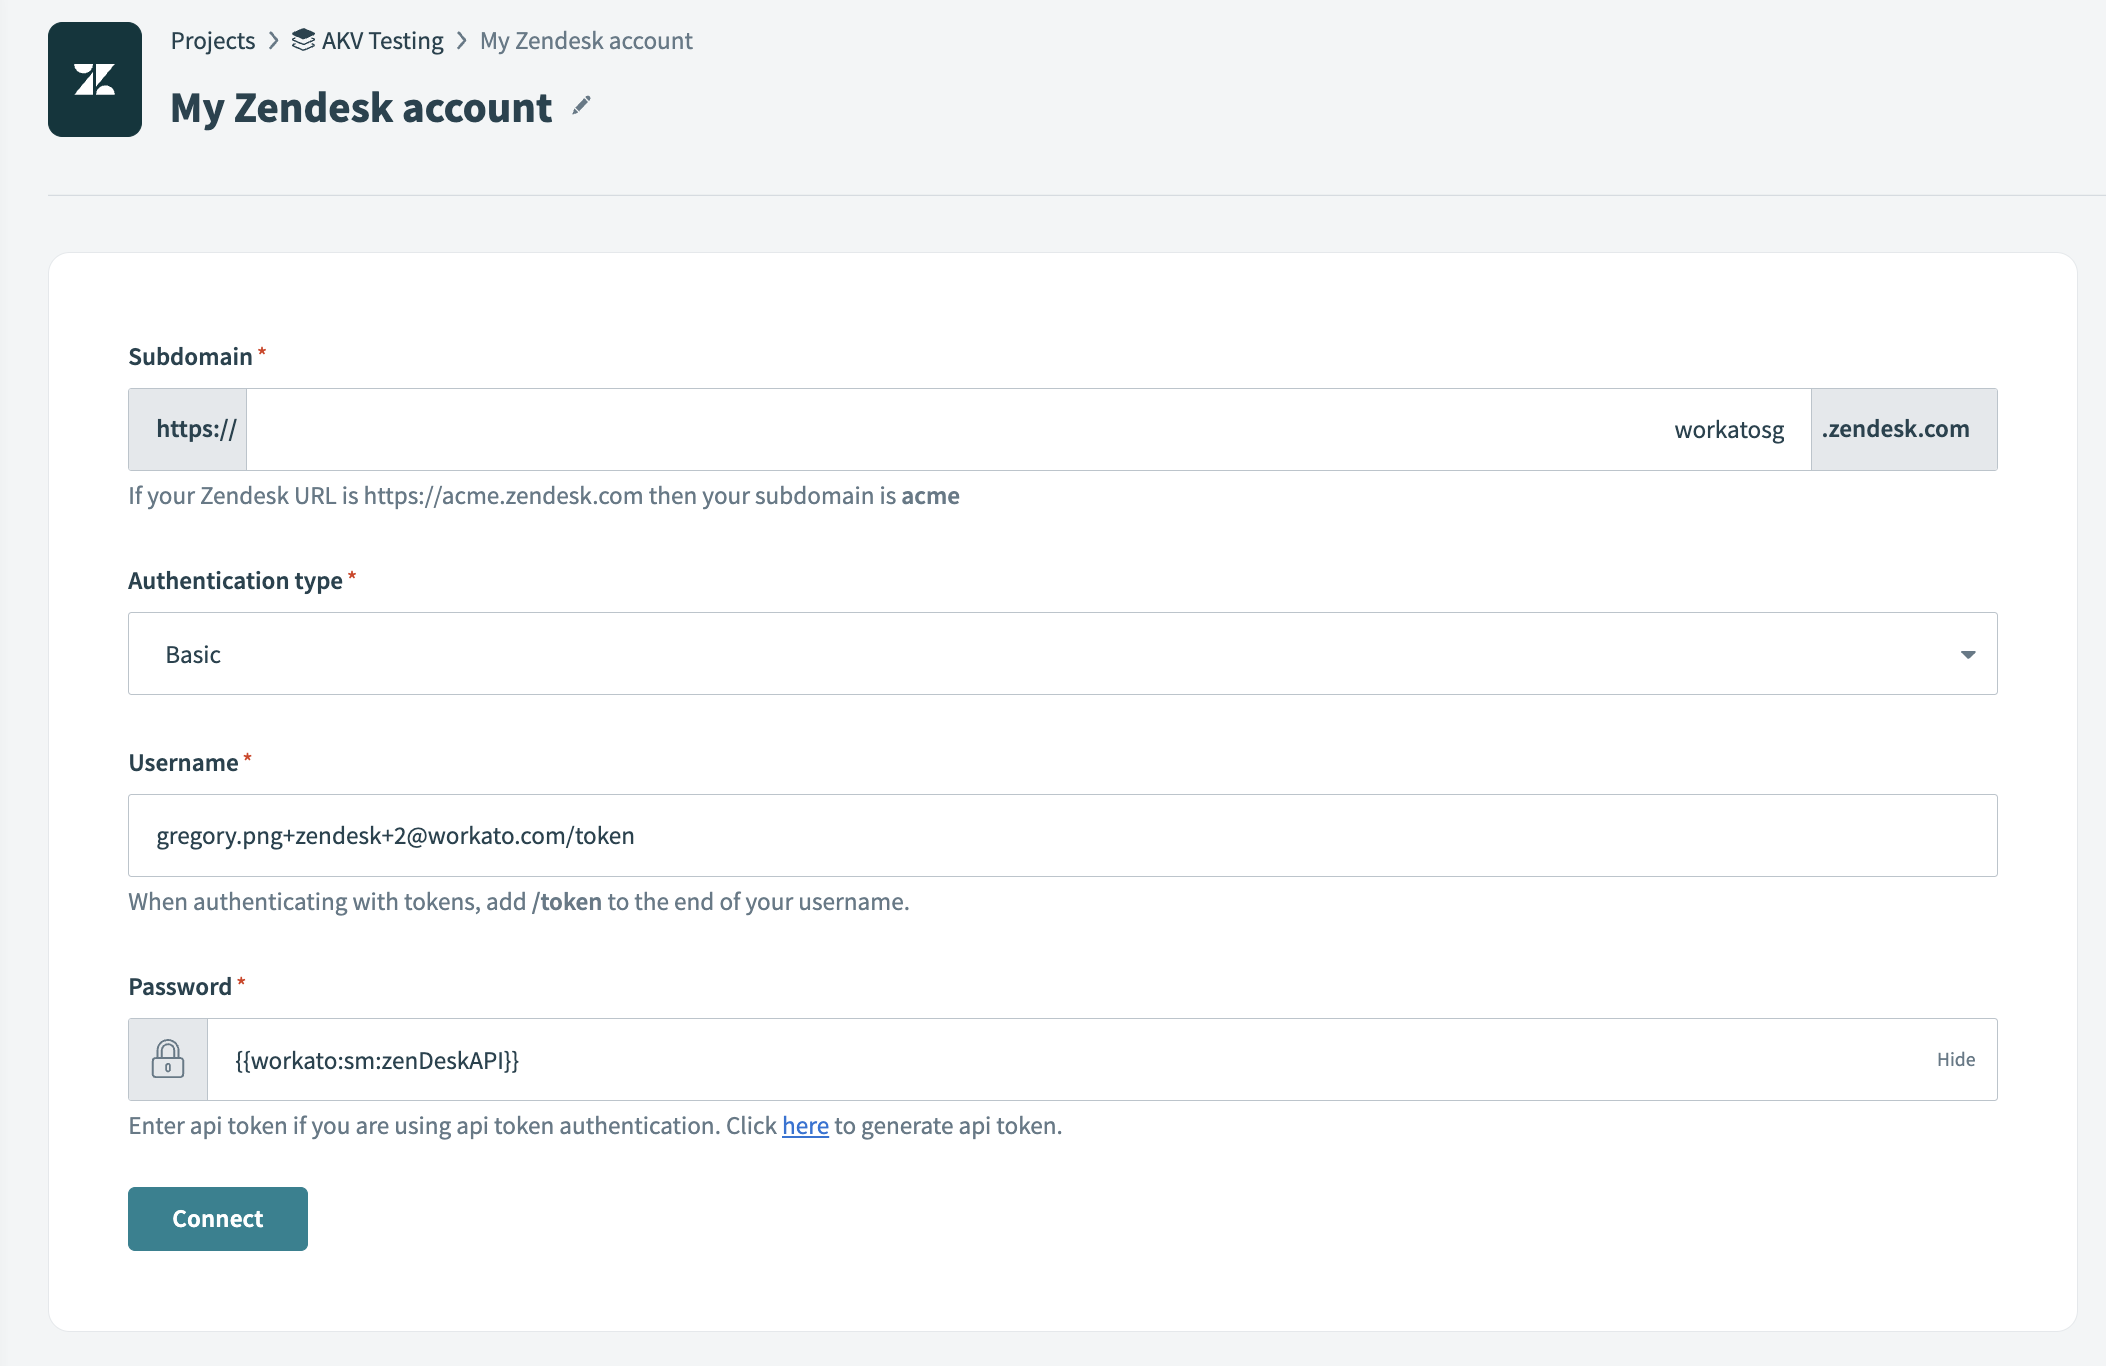This screenshot has height=1366, width=2106.
Task: Click the dropdown caret on Authentication type
Action: click(1967, 653)
